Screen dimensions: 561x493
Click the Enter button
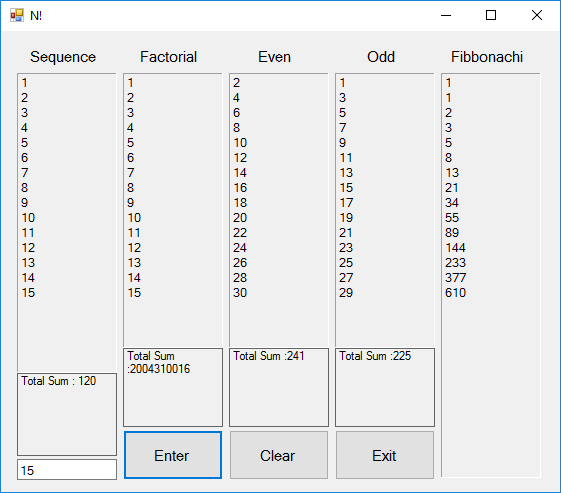pos(173,455)
